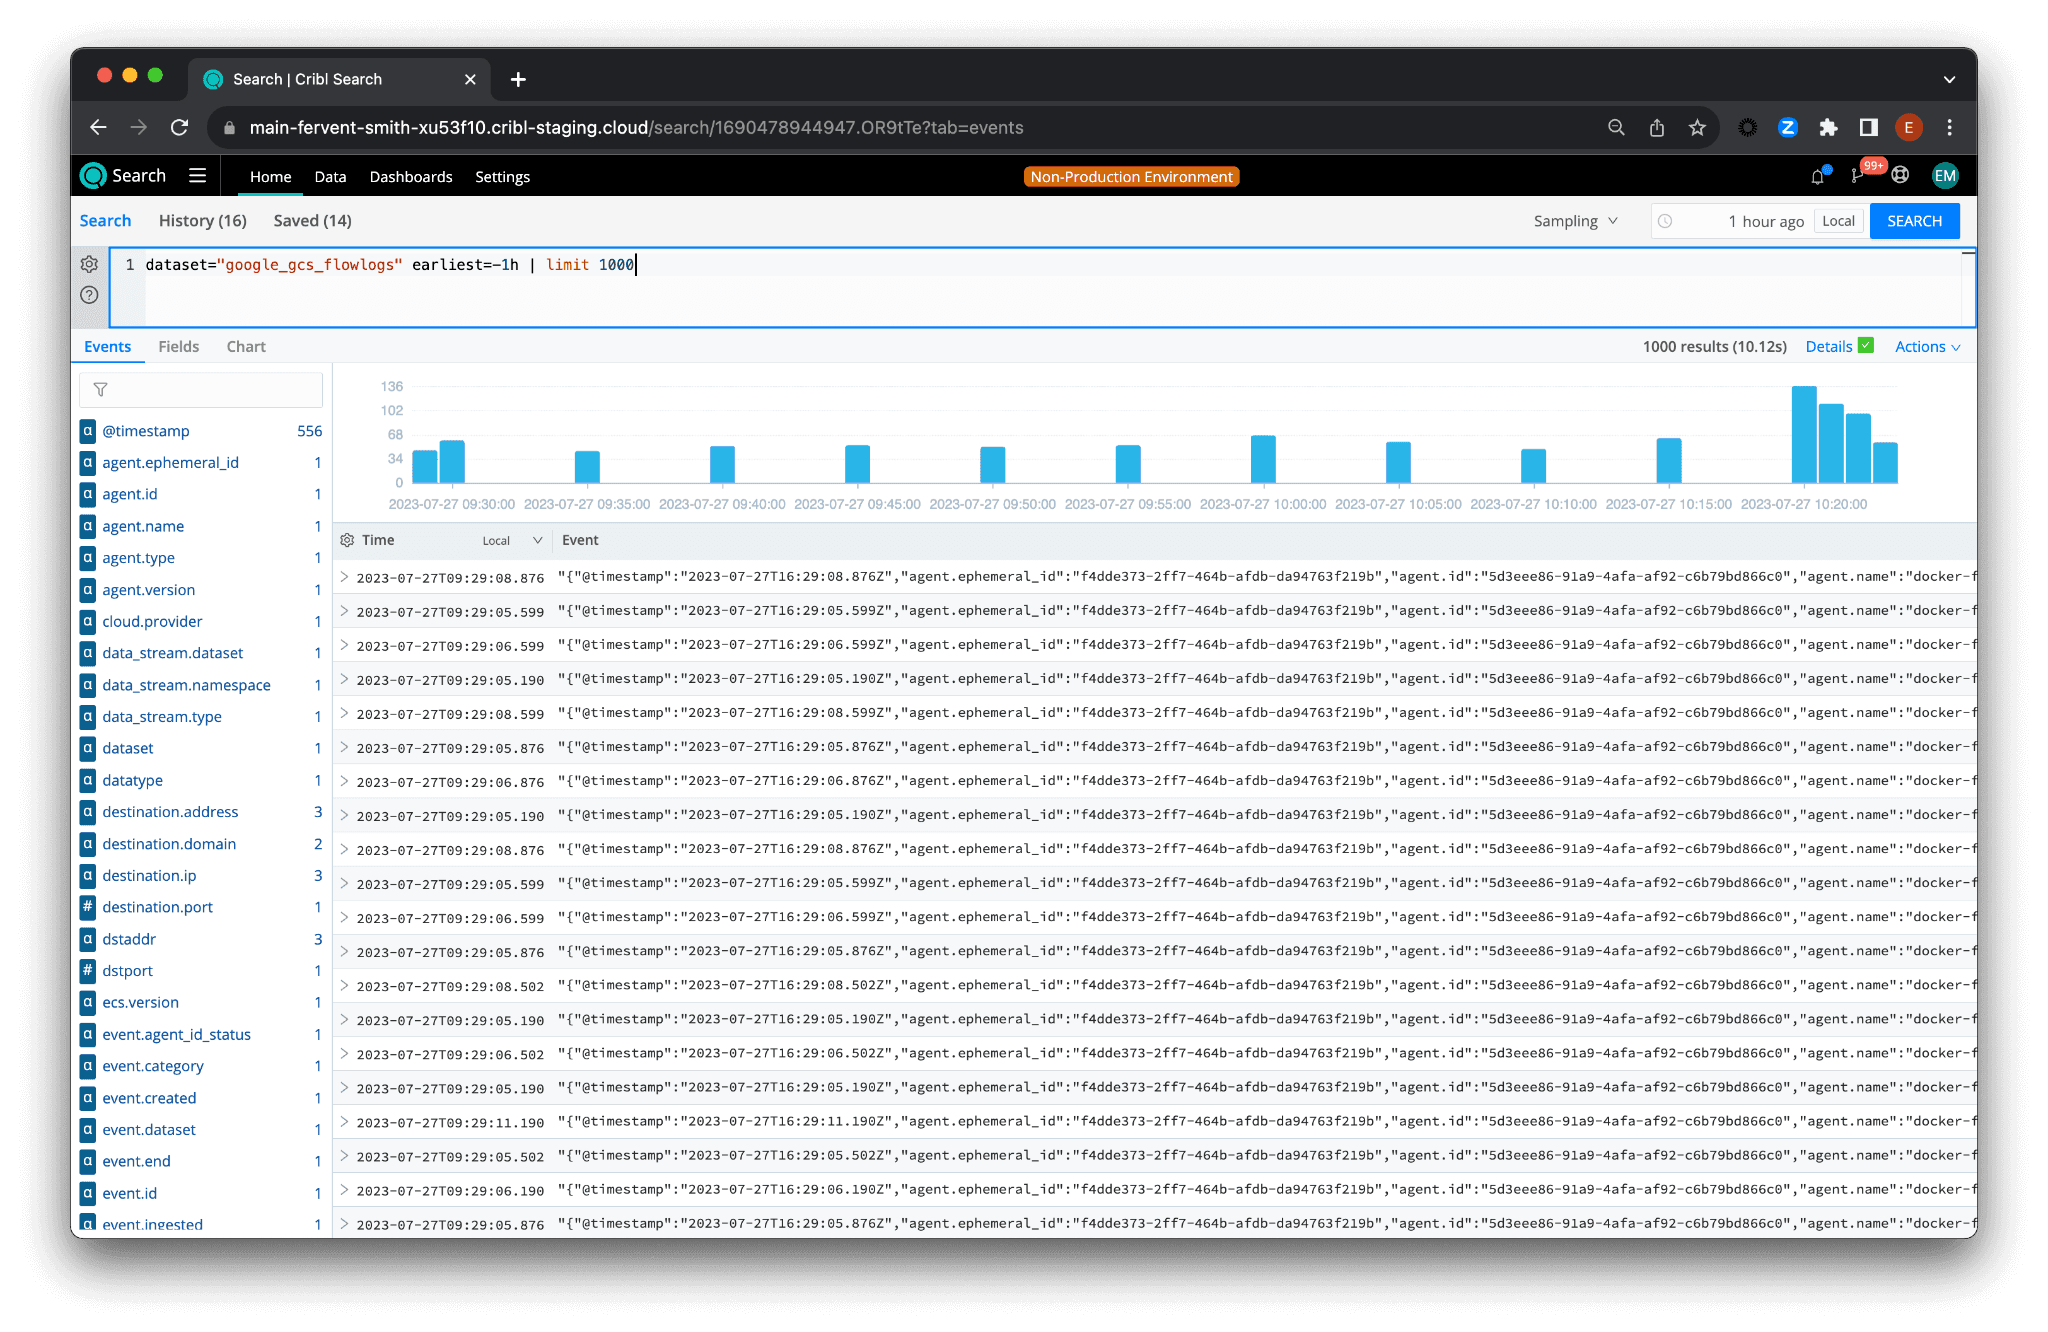Click the tallest histogram bar near 10:20
The image size is (2048, 1332).
pos(1804,435)
